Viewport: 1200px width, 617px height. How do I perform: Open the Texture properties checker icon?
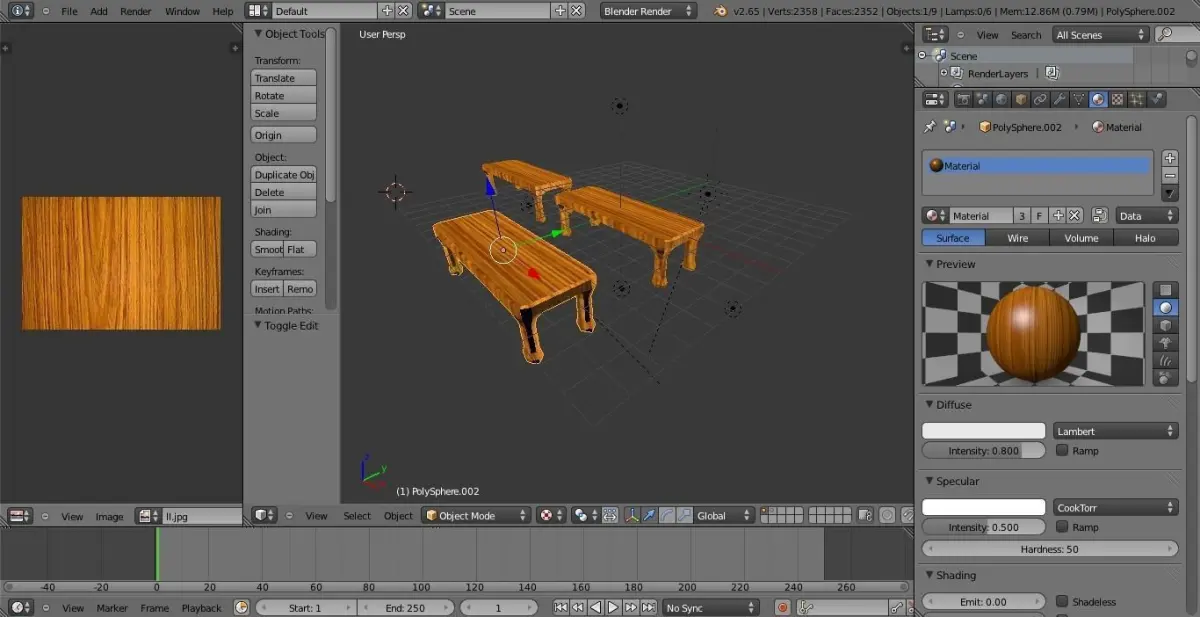[x=1118, y=99]
